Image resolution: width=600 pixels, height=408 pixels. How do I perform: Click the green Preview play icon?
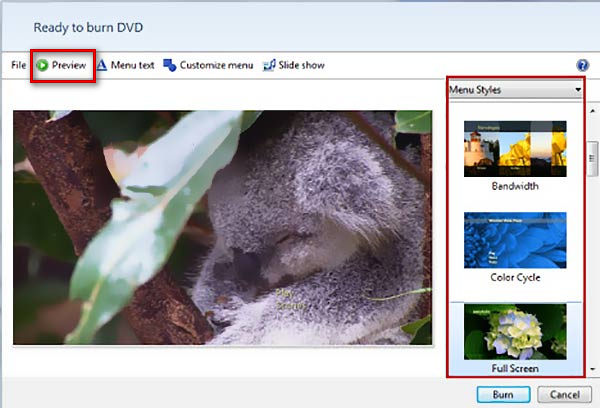pos(42,65)
